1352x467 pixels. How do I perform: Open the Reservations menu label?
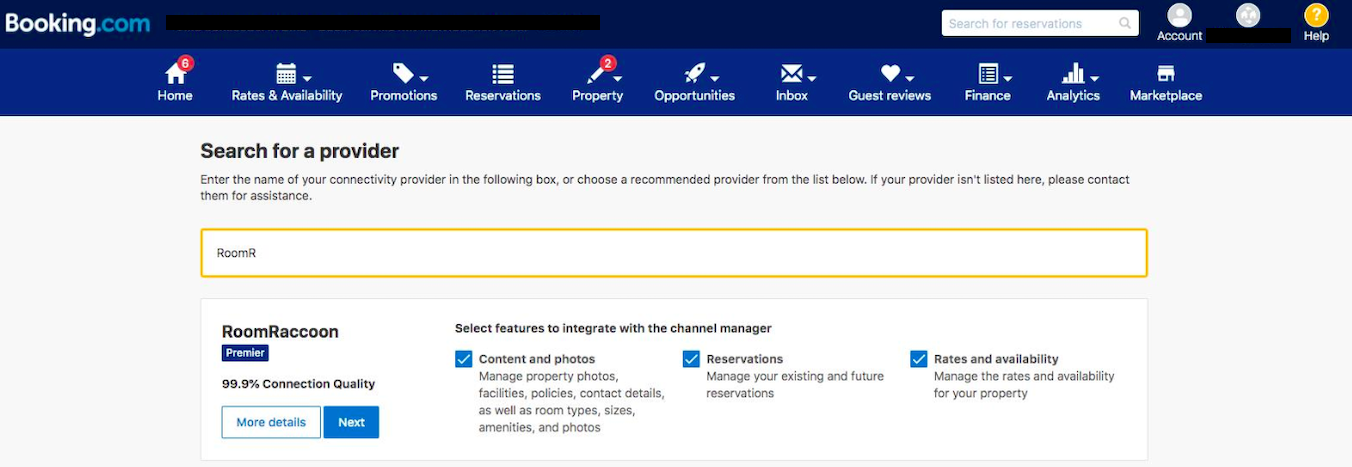pyautogui.click(x=503, y=96)
